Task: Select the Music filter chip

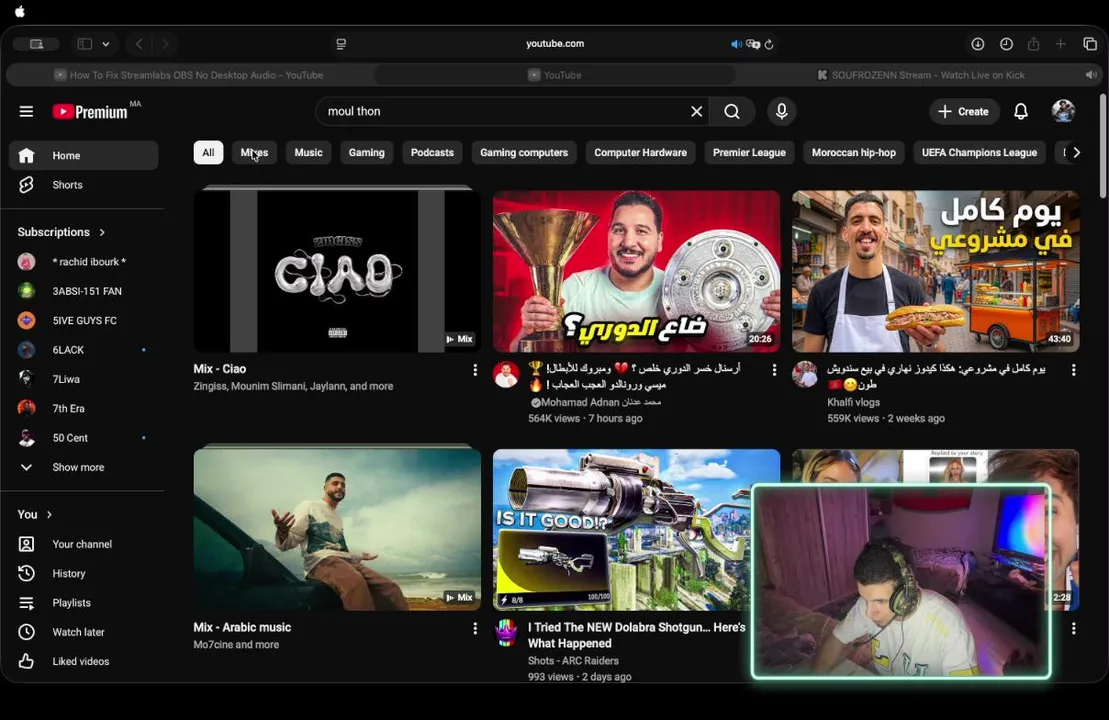Action: tap(308, 153)
